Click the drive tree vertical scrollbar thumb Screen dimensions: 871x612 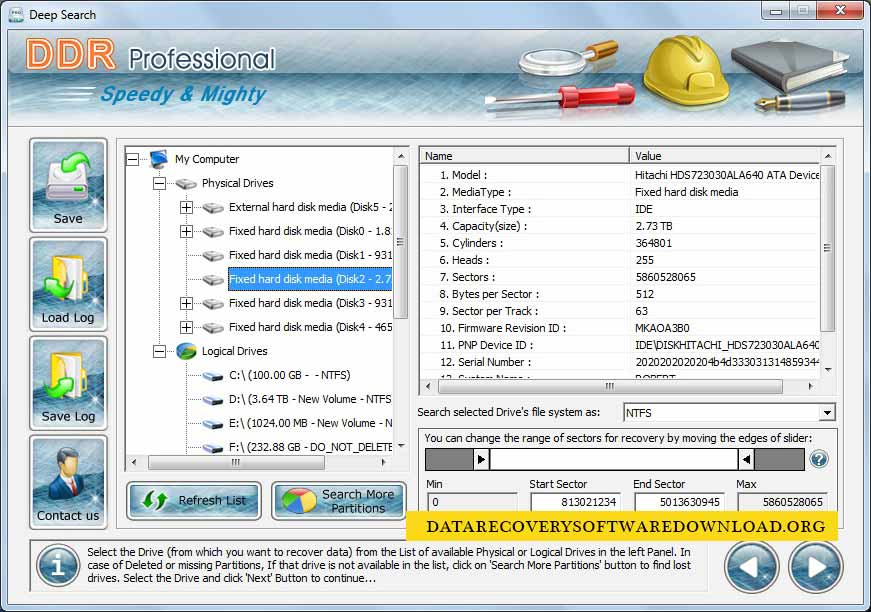[401, 242]
